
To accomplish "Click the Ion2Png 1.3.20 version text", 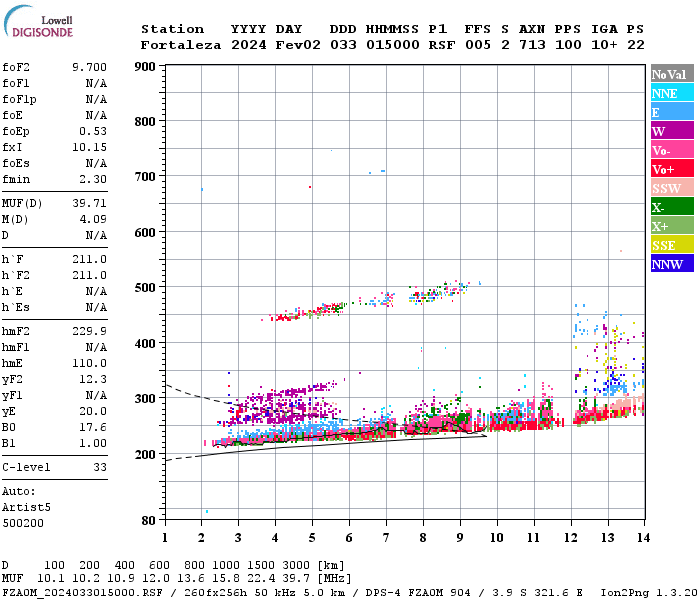I will [x=649, y=593].
